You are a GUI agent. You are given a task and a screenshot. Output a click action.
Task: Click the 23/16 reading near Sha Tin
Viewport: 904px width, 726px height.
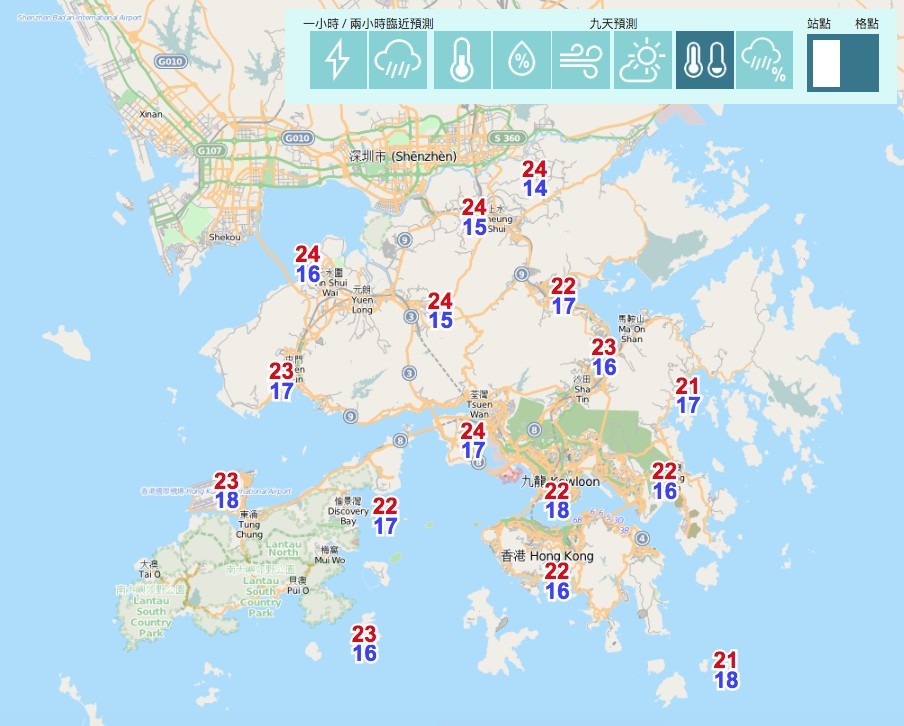click(603, 358)
